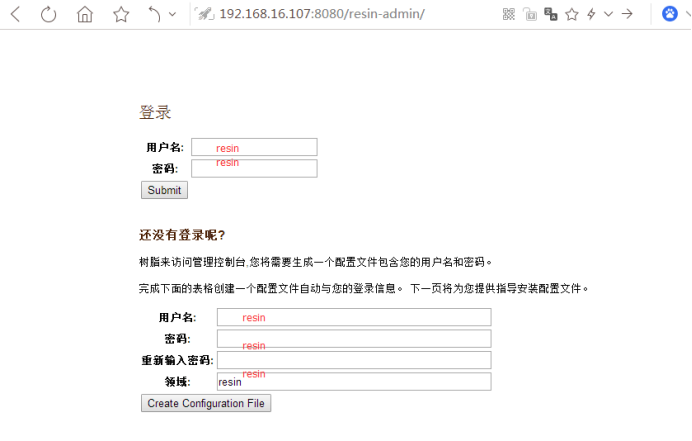Click the Create Configuration File button

206,403
